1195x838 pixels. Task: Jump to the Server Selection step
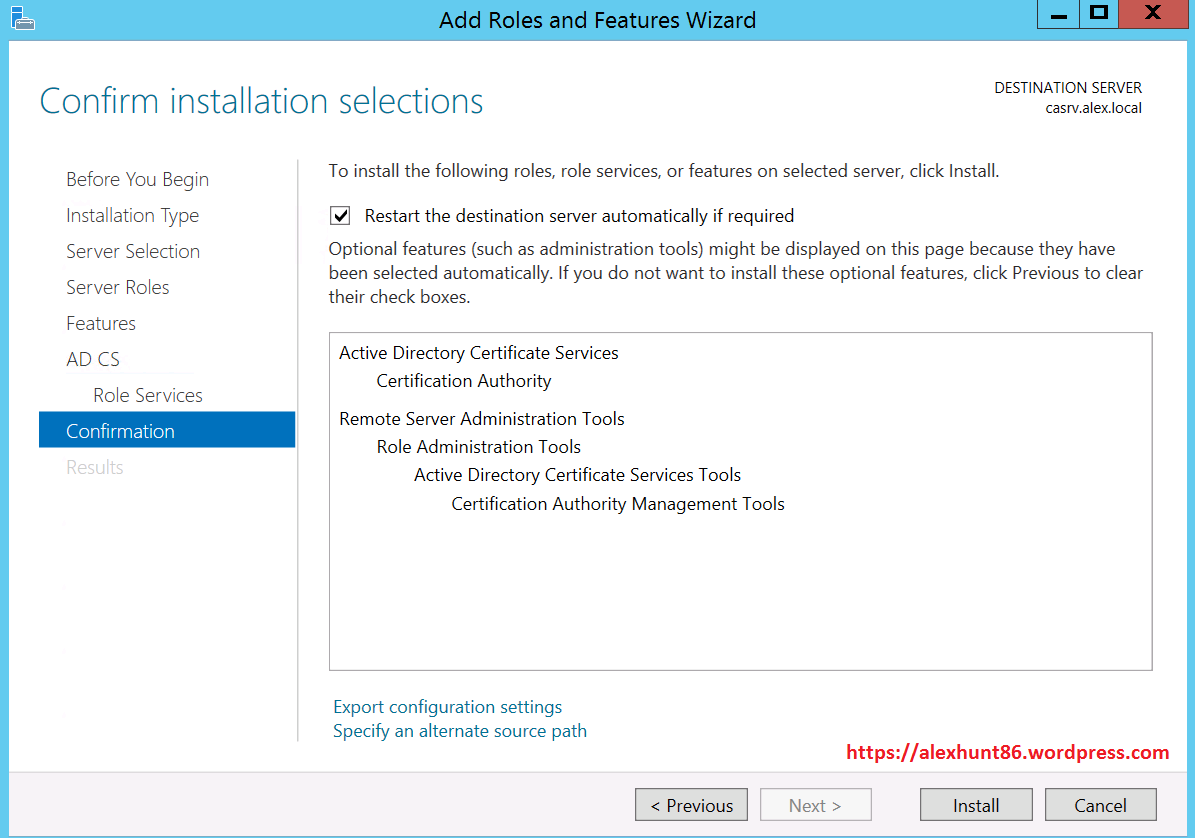(x=133, y=251)
